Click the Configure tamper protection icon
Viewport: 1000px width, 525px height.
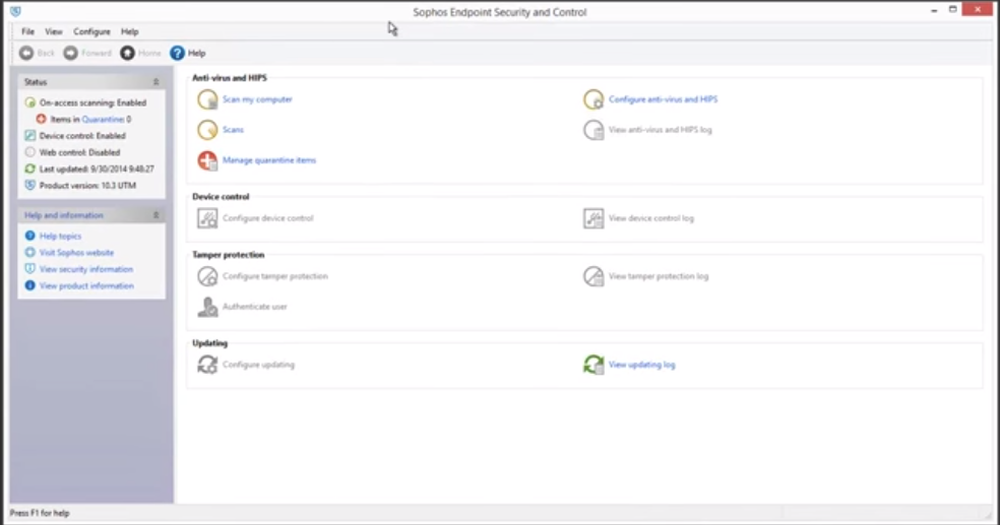pyautogui.click(x=207, y=276)
